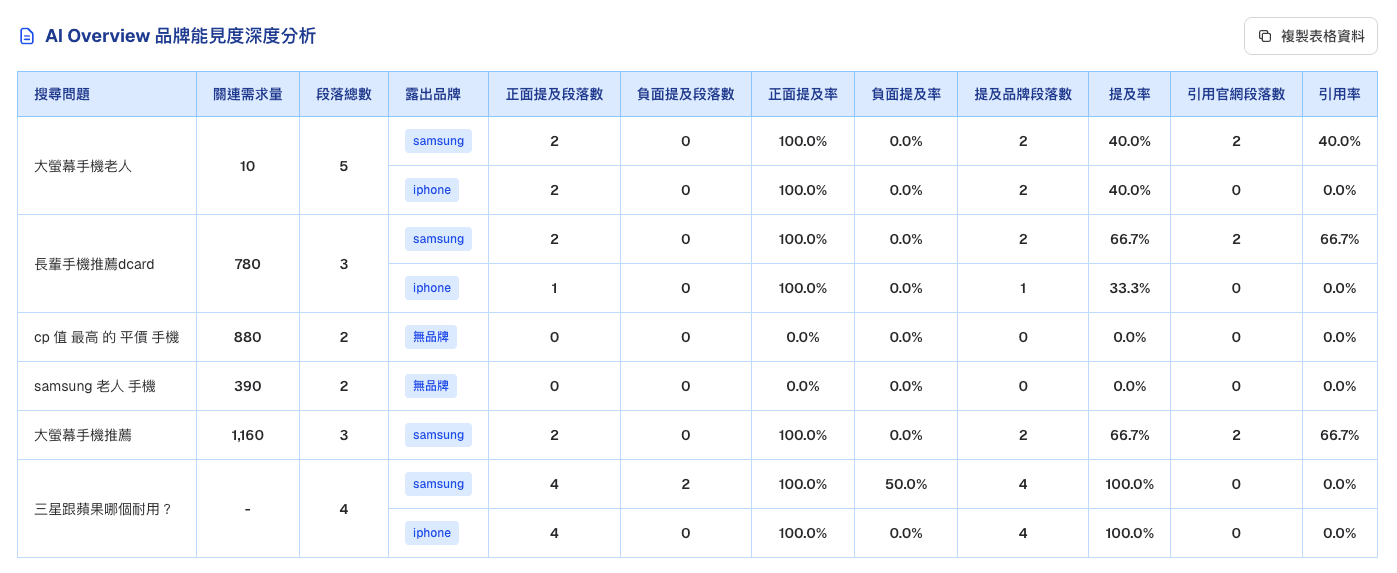This screenshot has width=1397, height=573.
Task: Click samsung tag in 長輩手機推薦dcard row
Action: pos(438,239)
